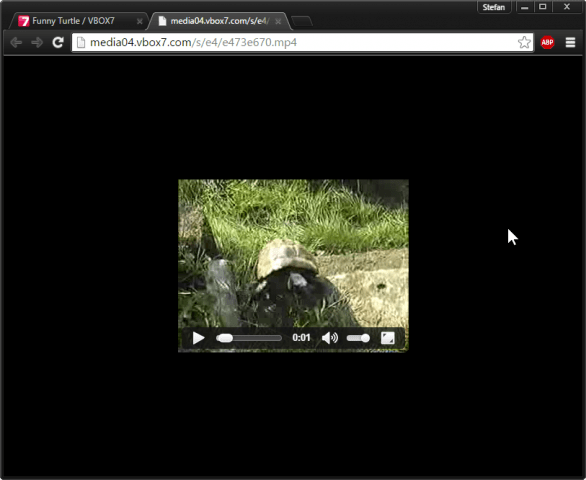Image resolution: width=586 pixels, height=480 pixels.
Task: Open a new tab with the new-tab button
Action: (x=302, y=22)
